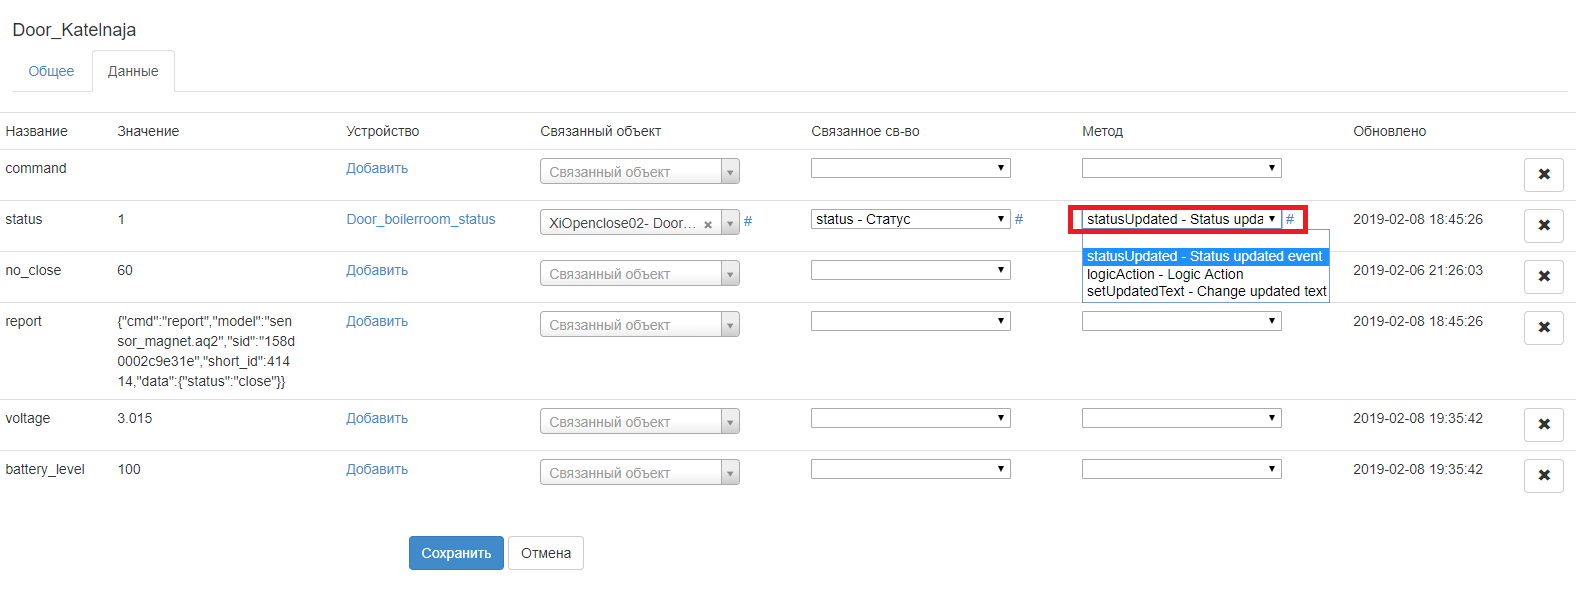Open the # link next to status property
Image resolution: width=1576 pixels, height=598 pixels.
coord(1019,219)
